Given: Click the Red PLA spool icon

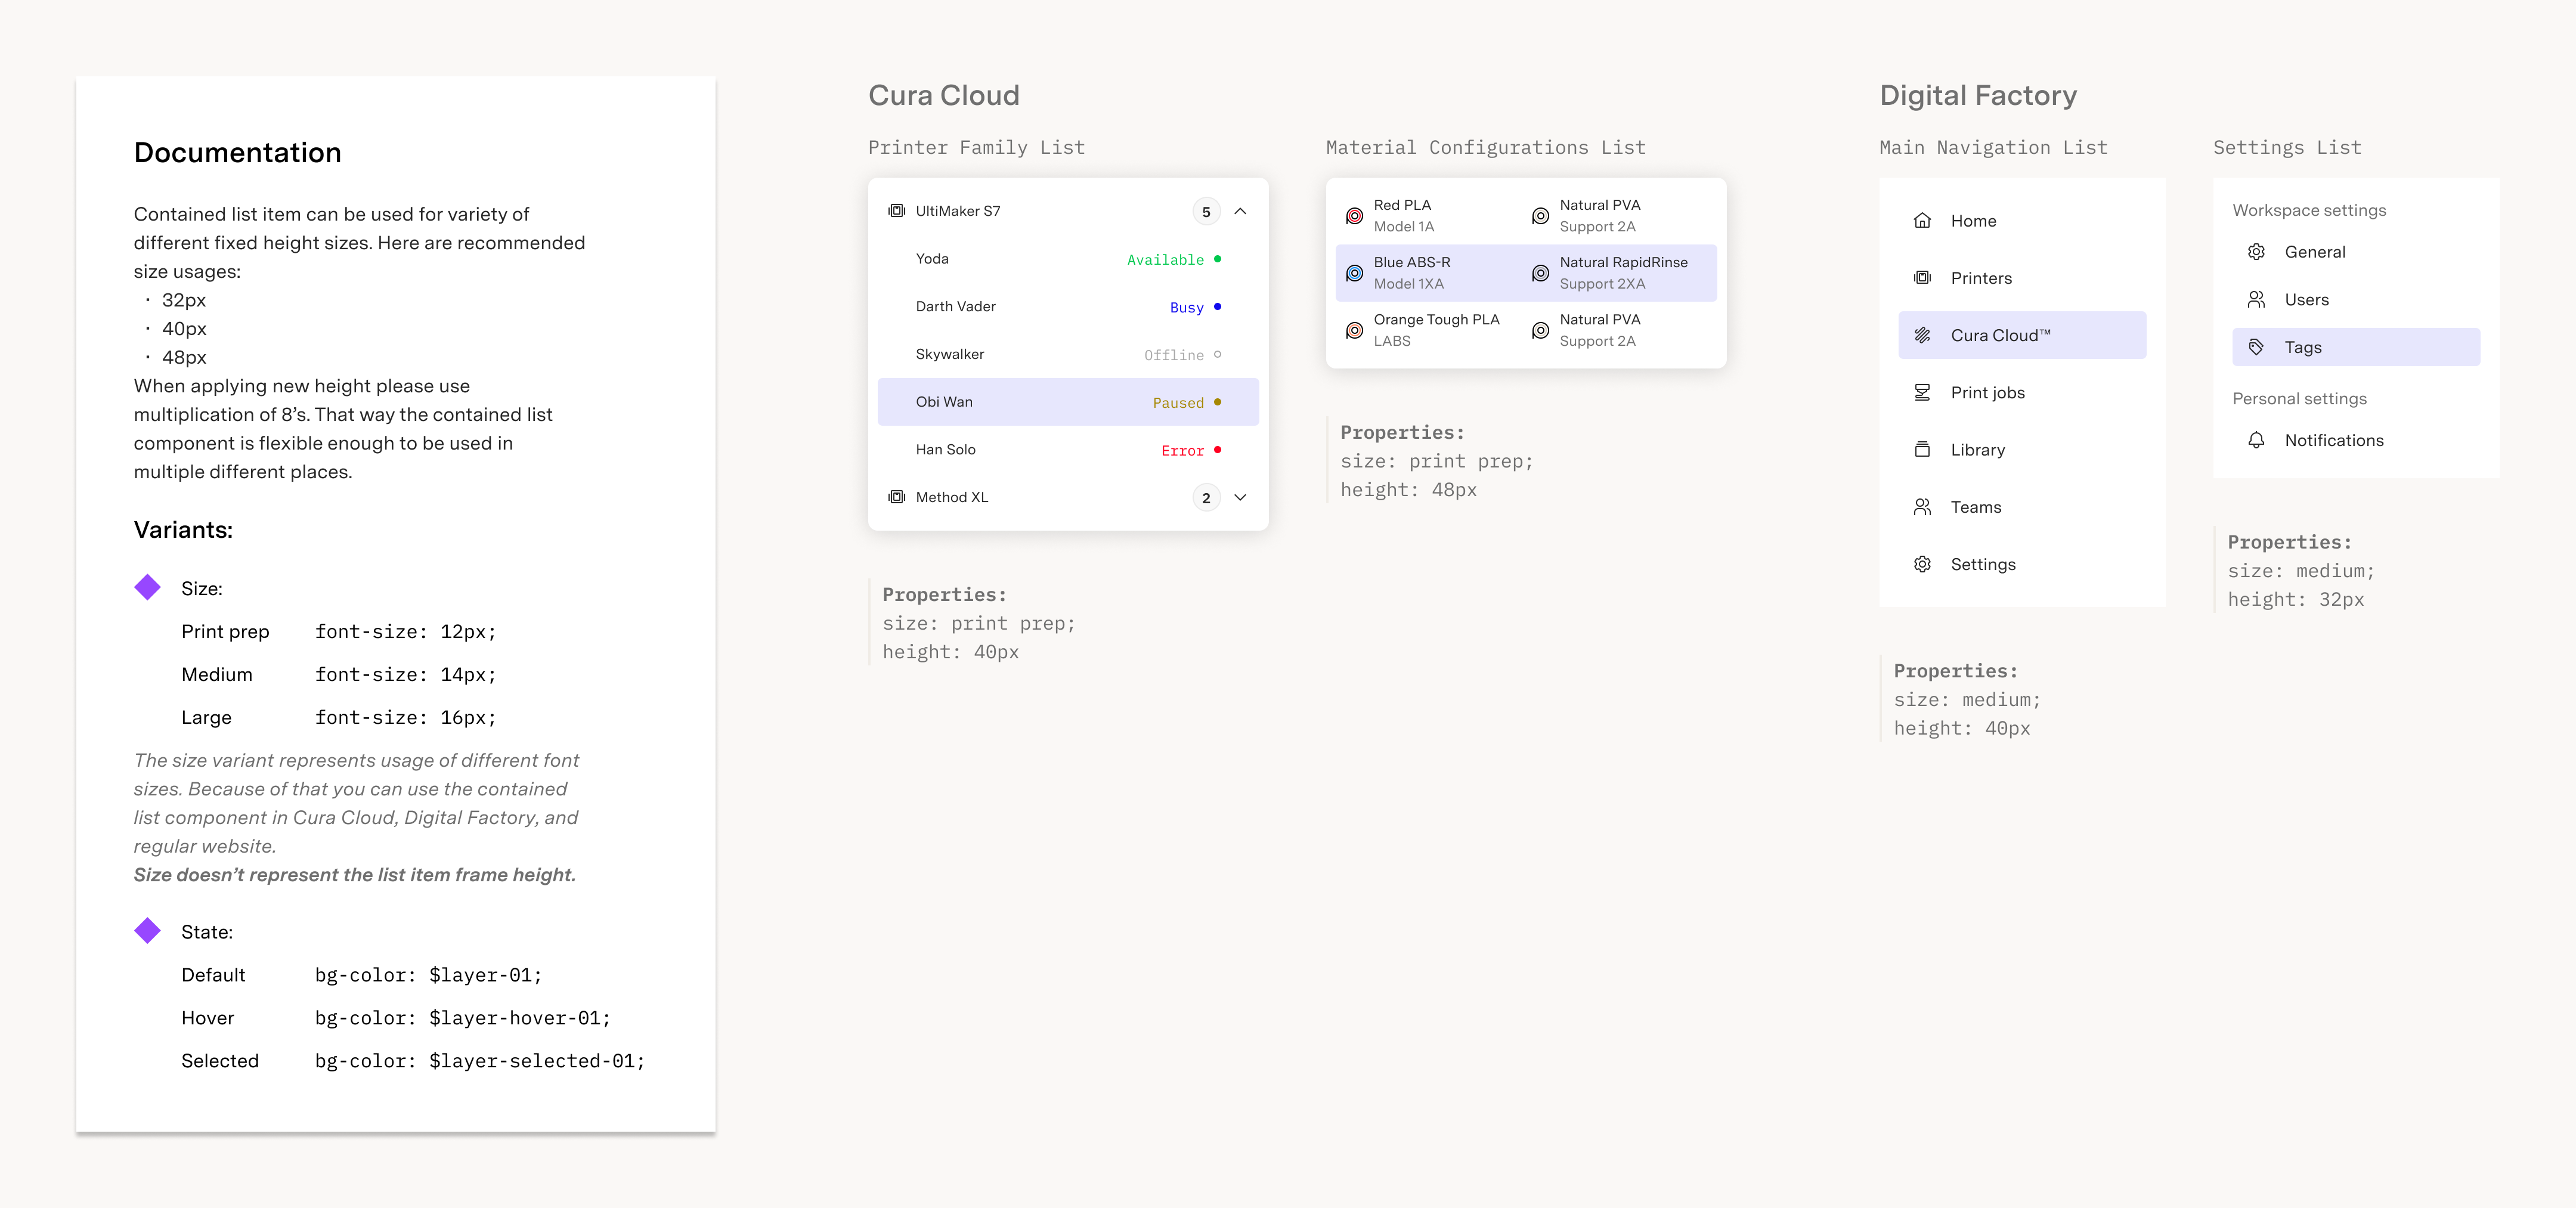Looking at the screenshot, I should [1354, 216].
